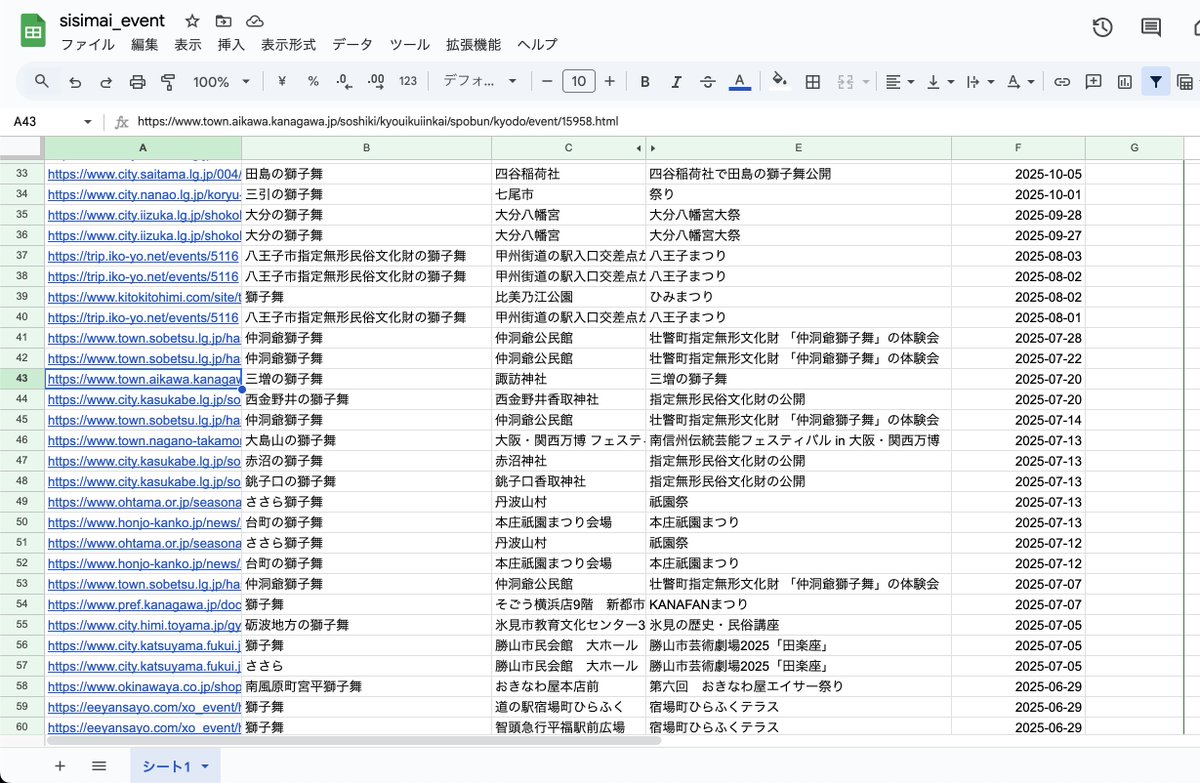Open the horizontal align dropdown
The image size is (1200, 783).
click(900, 81)
